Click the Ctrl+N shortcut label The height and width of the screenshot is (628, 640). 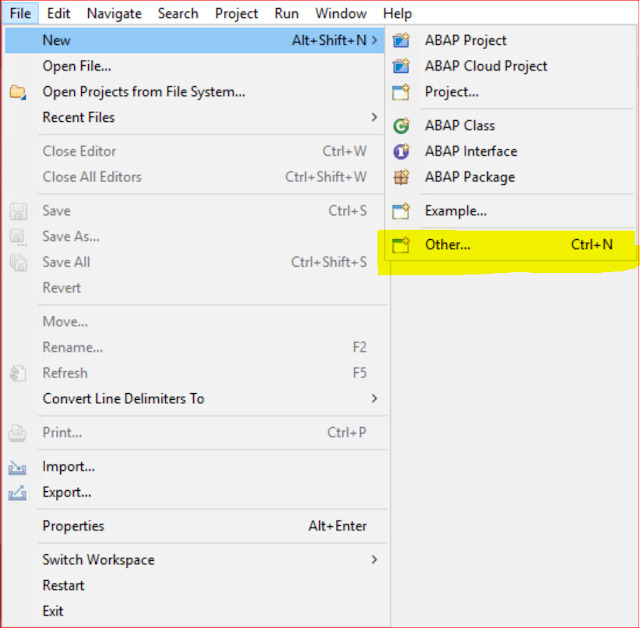point(591,244)
